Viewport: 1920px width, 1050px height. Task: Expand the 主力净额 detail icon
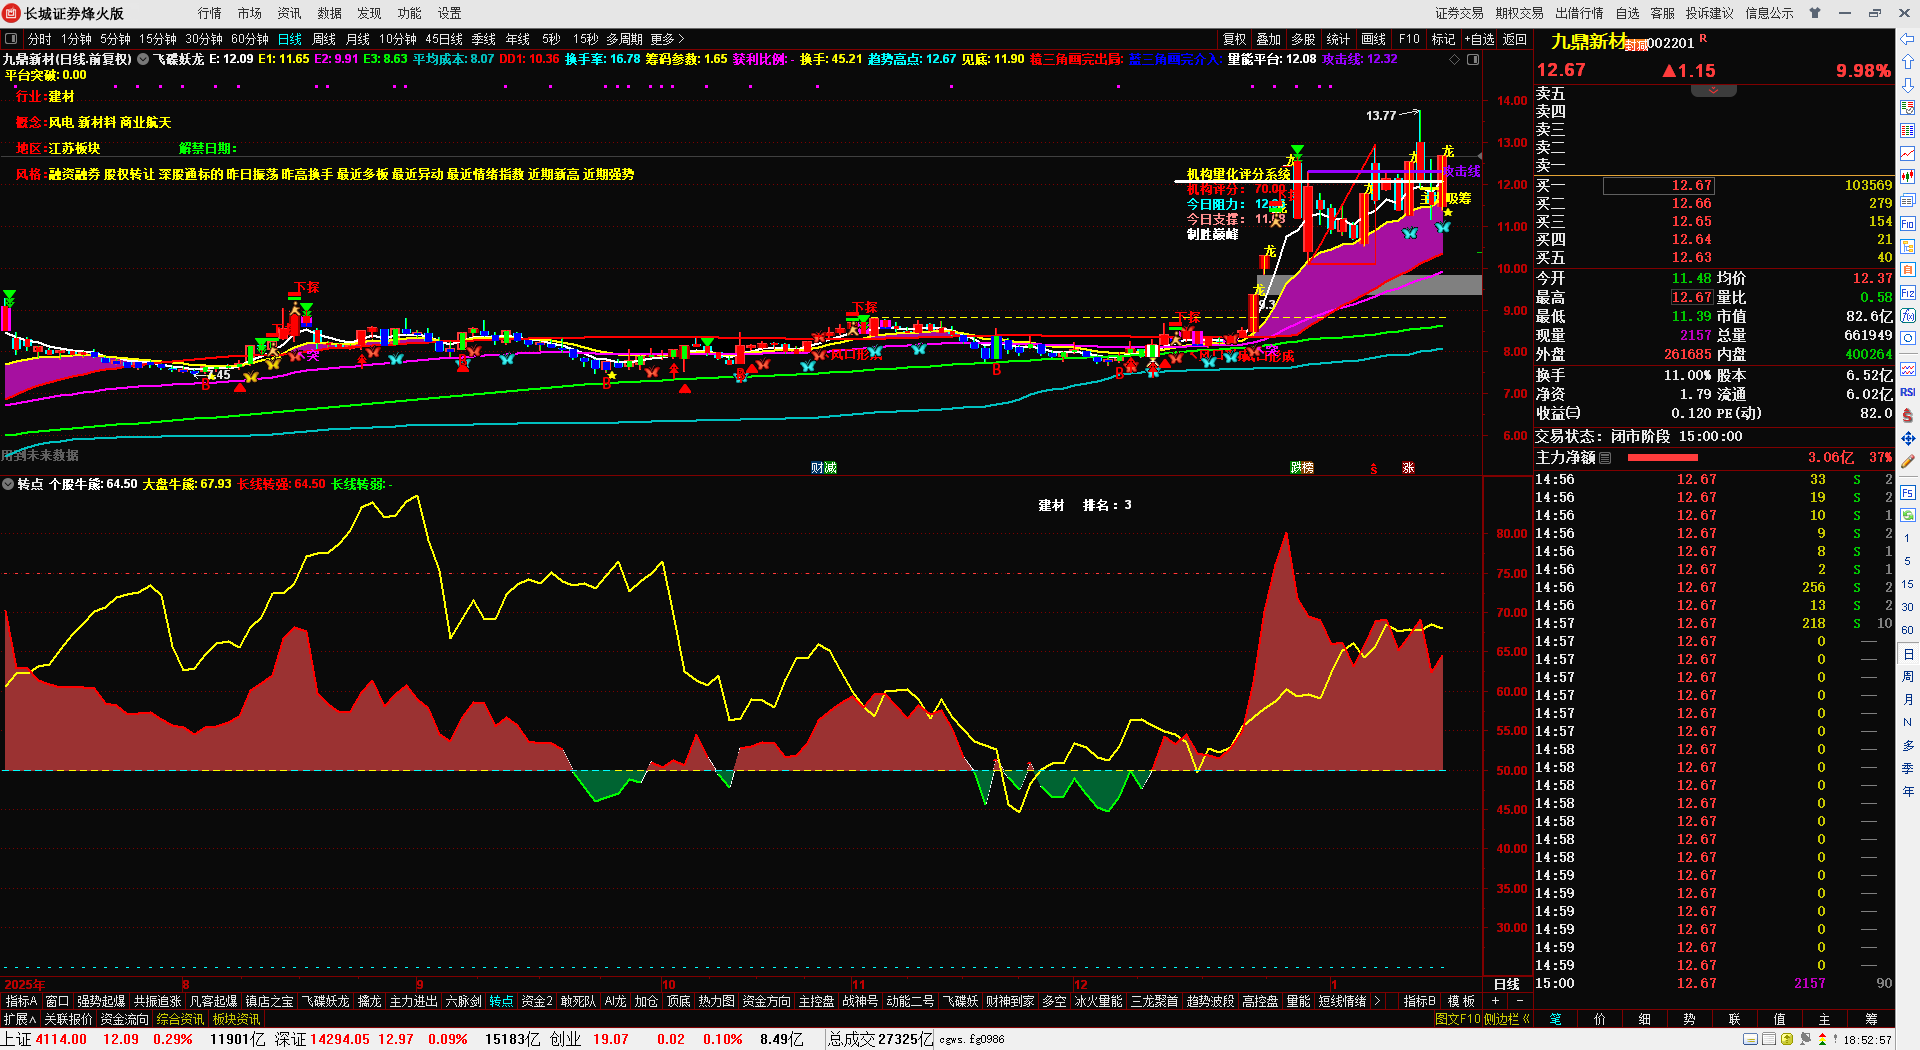tap(1605, 458)
